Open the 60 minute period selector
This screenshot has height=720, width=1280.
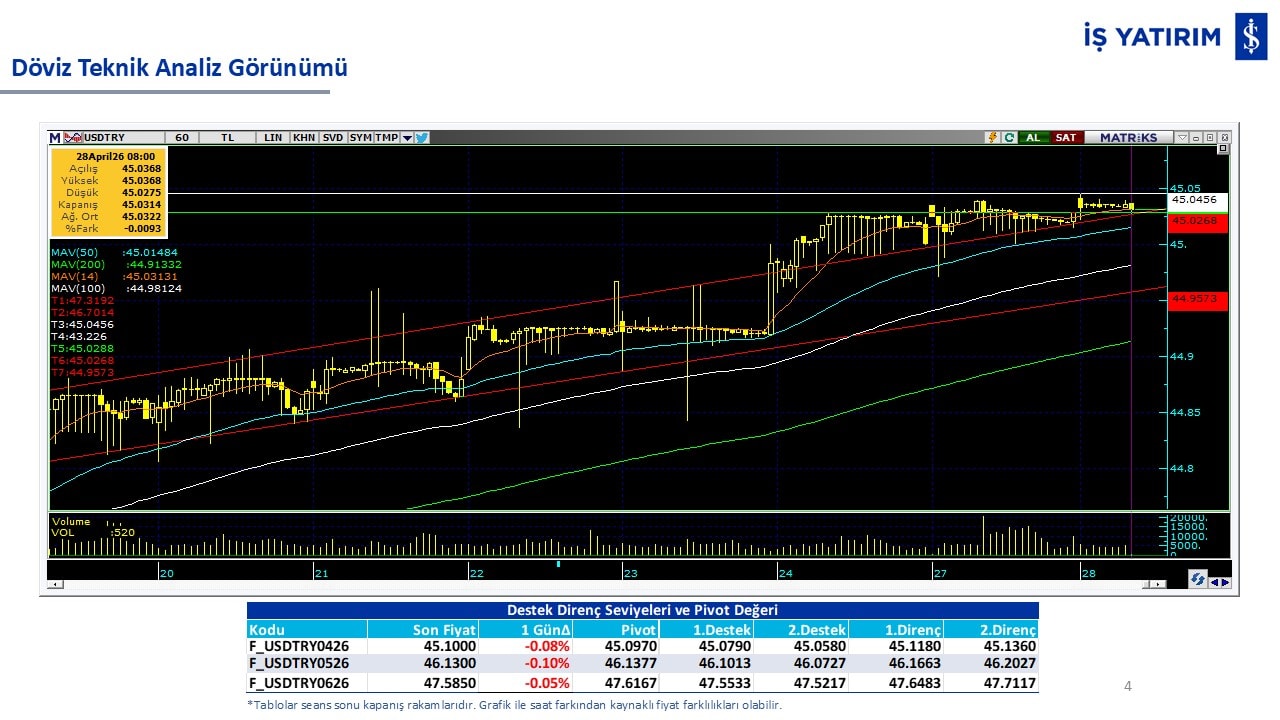pos(181,138)
